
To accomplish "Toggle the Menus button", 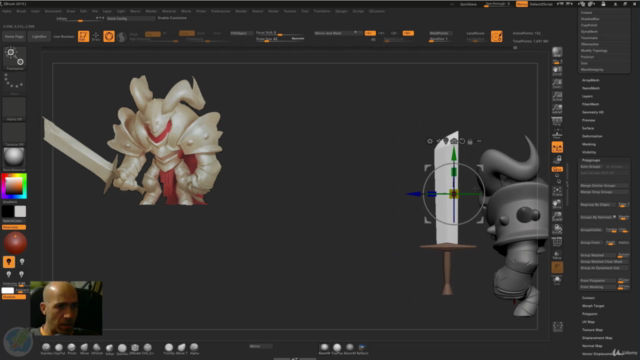I will click(x=522, y=4).
